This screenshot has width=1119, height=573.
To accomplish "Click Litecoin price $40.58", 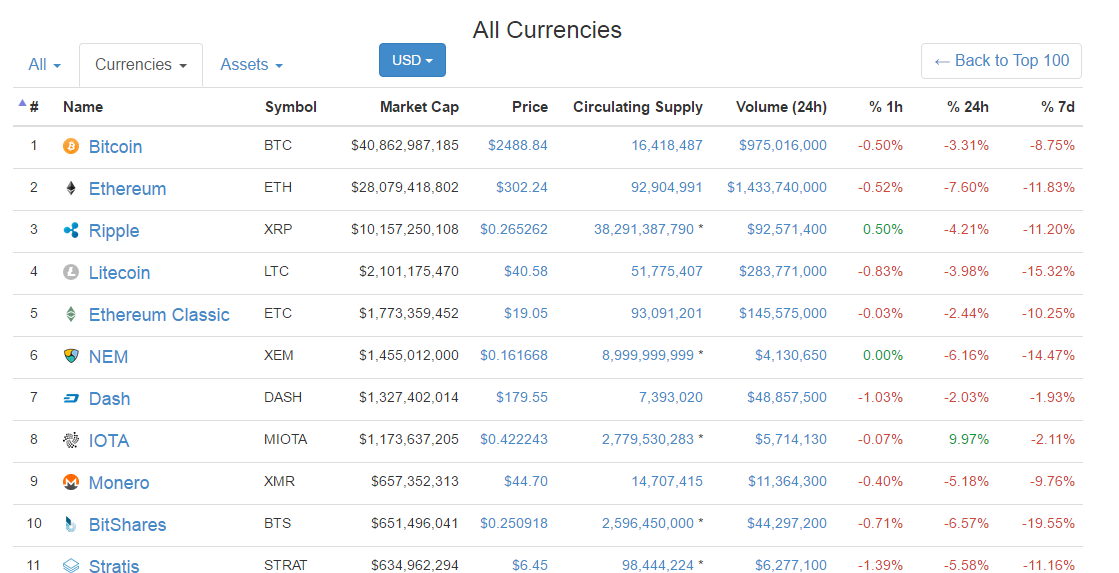I will pos(526,272).
